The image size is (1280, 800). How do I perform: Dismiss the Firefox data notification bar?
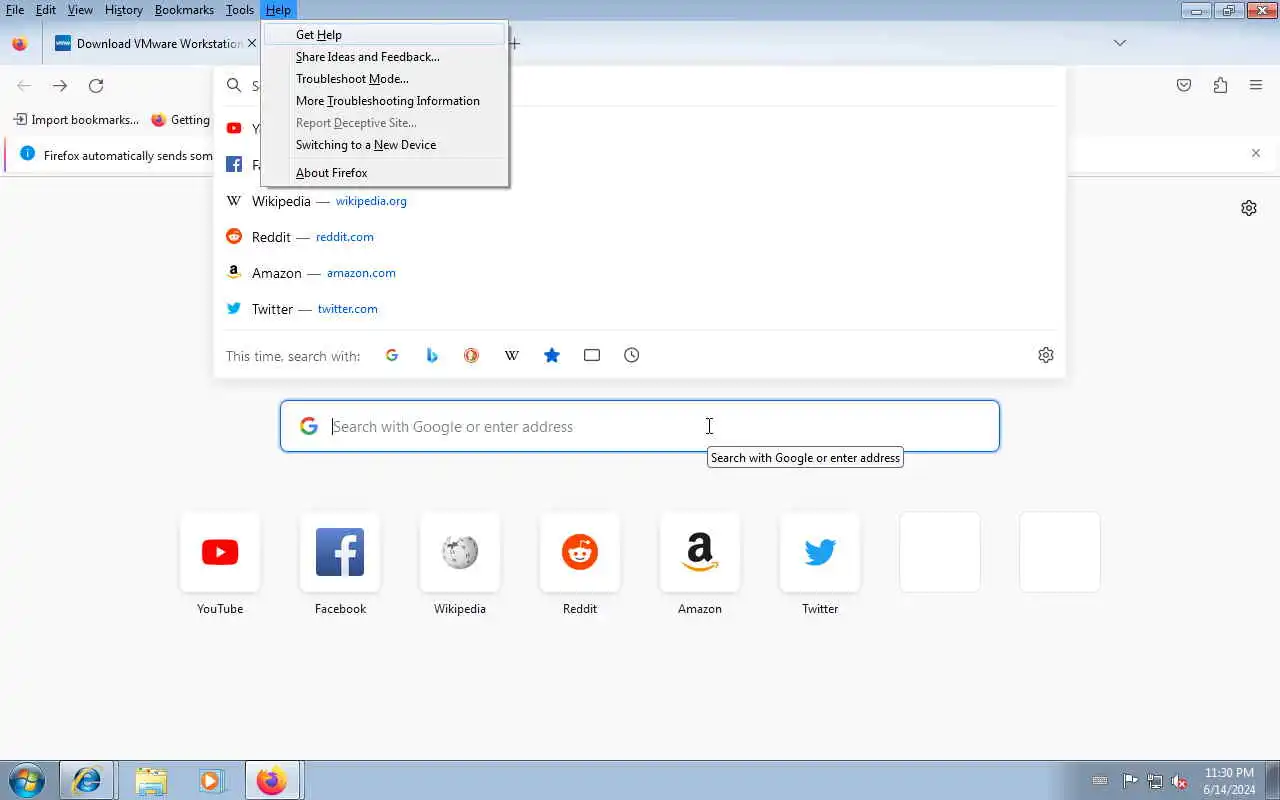click(x=1256, y=153)
